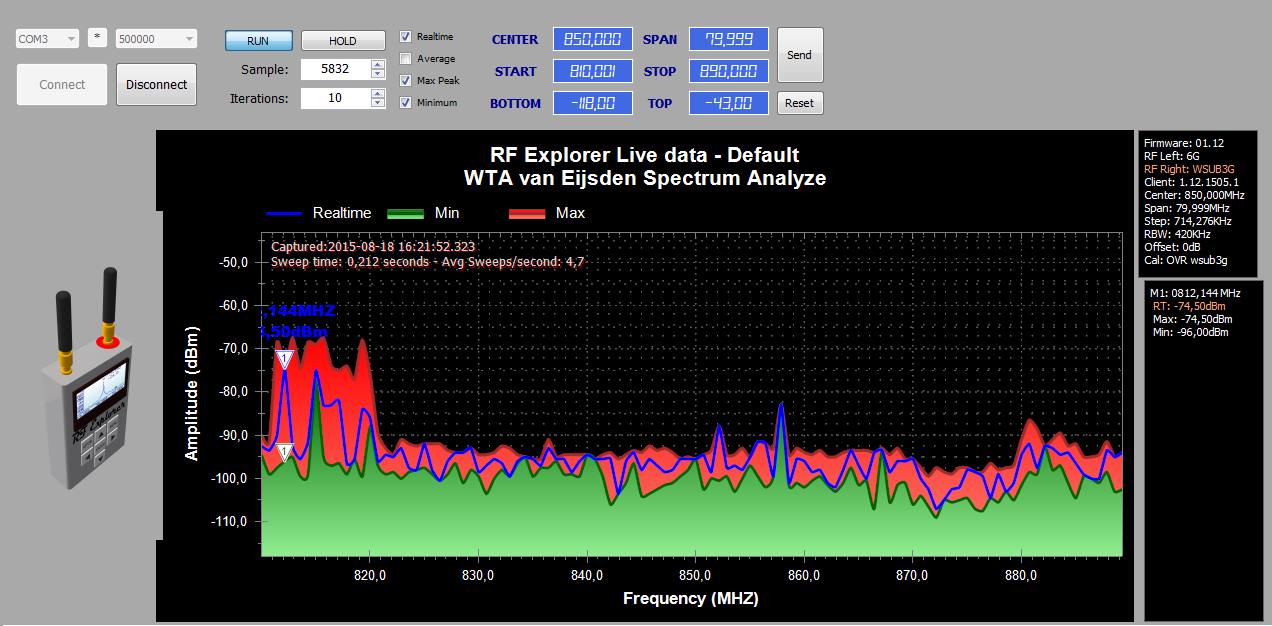Screen dimensions: 1272x626
Task: Click the 'RF Left: 6G' info line
Action: pos(1172,155)
